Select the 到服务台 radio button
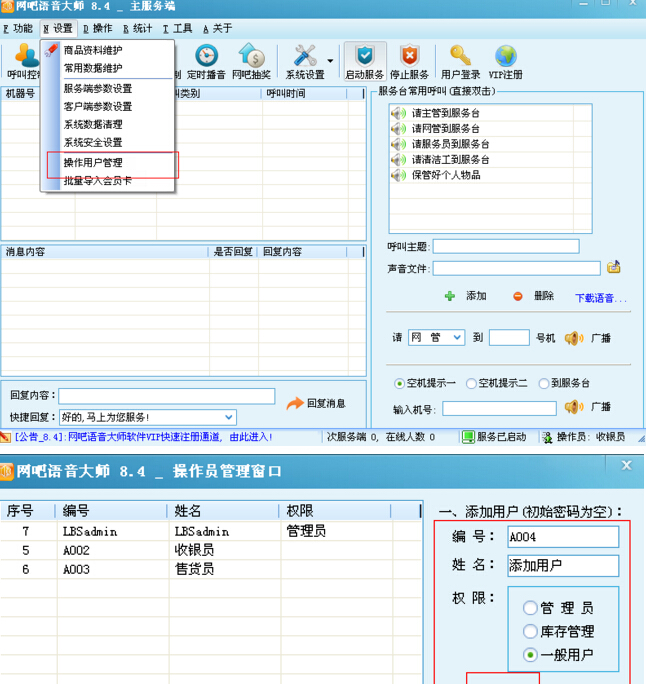Screen dimensions: 646x684 543,383
